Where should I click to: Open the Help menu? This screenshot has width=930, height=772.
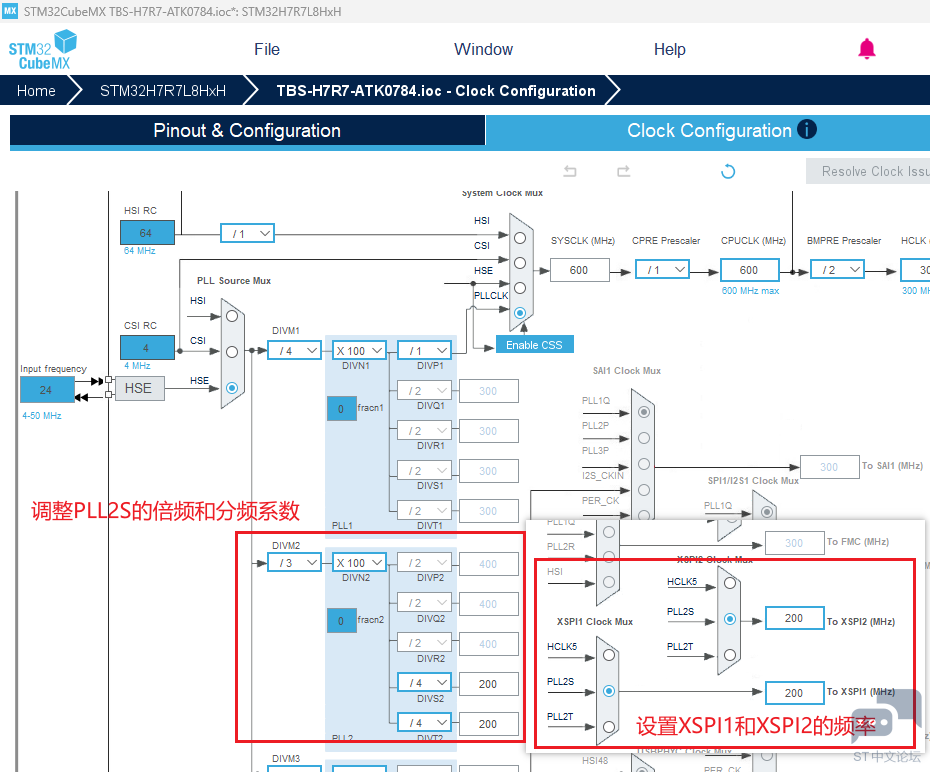670,49
